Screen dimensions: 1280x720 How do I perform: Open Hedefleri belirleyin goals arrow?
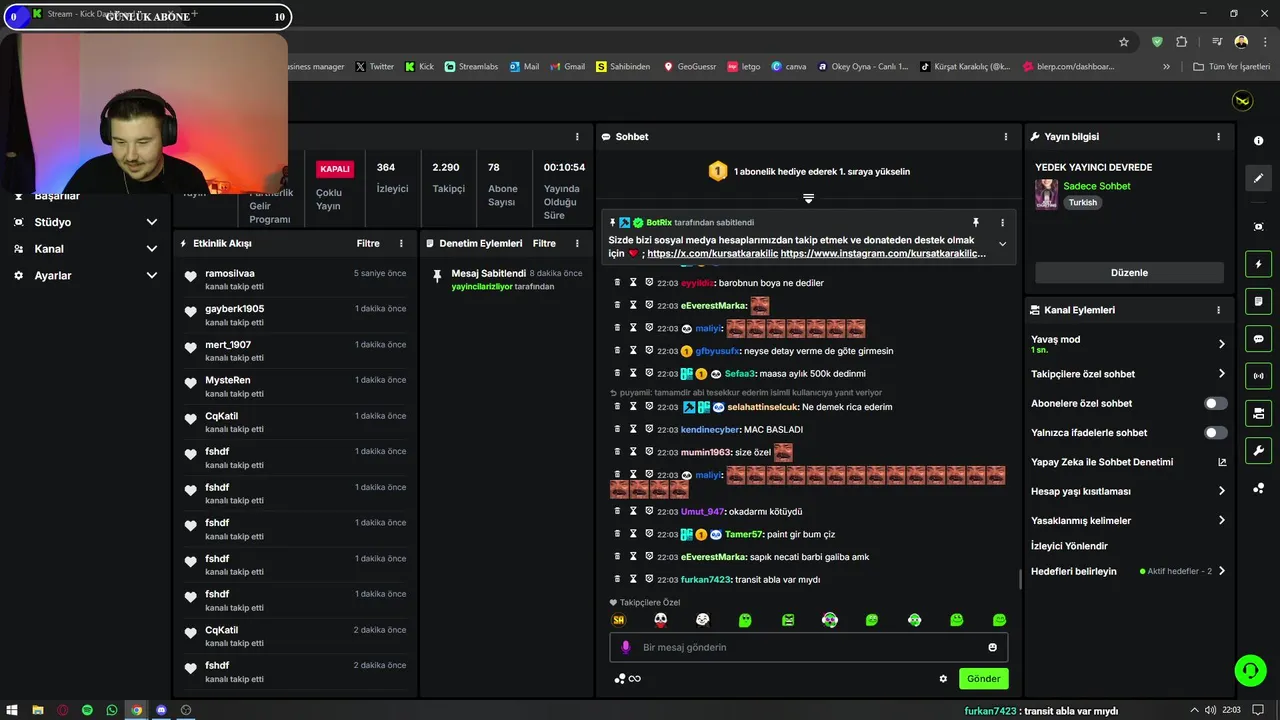coord(1221,571)
